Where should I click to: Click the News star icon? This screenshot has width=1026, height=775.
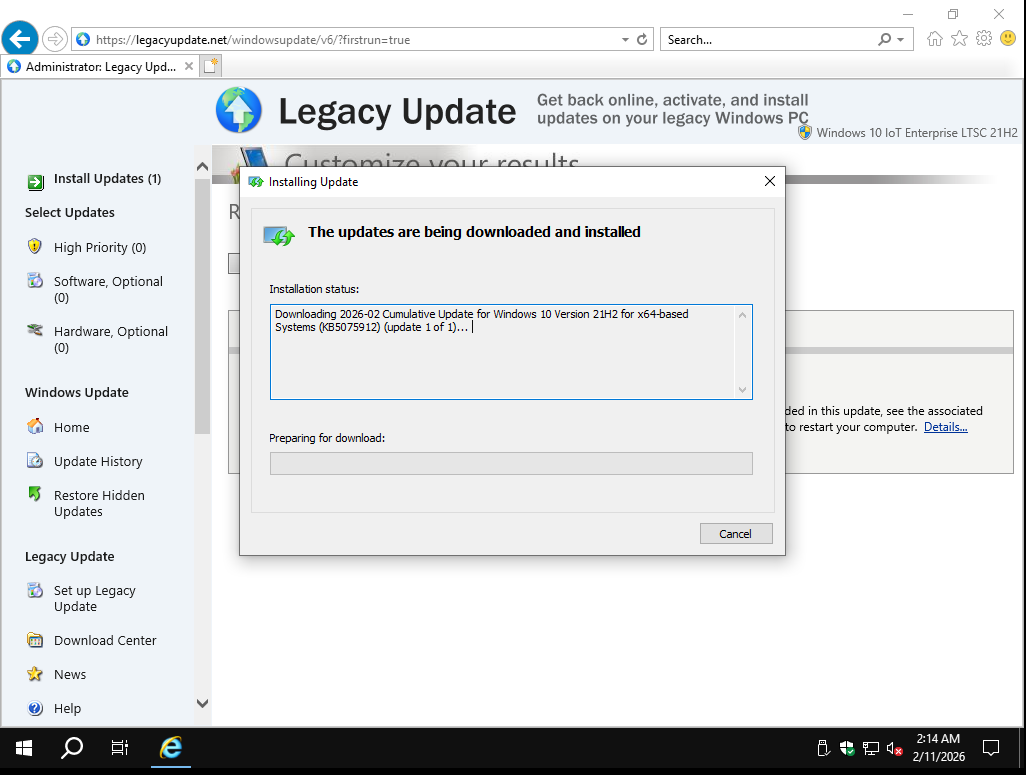tap(35, 674)
